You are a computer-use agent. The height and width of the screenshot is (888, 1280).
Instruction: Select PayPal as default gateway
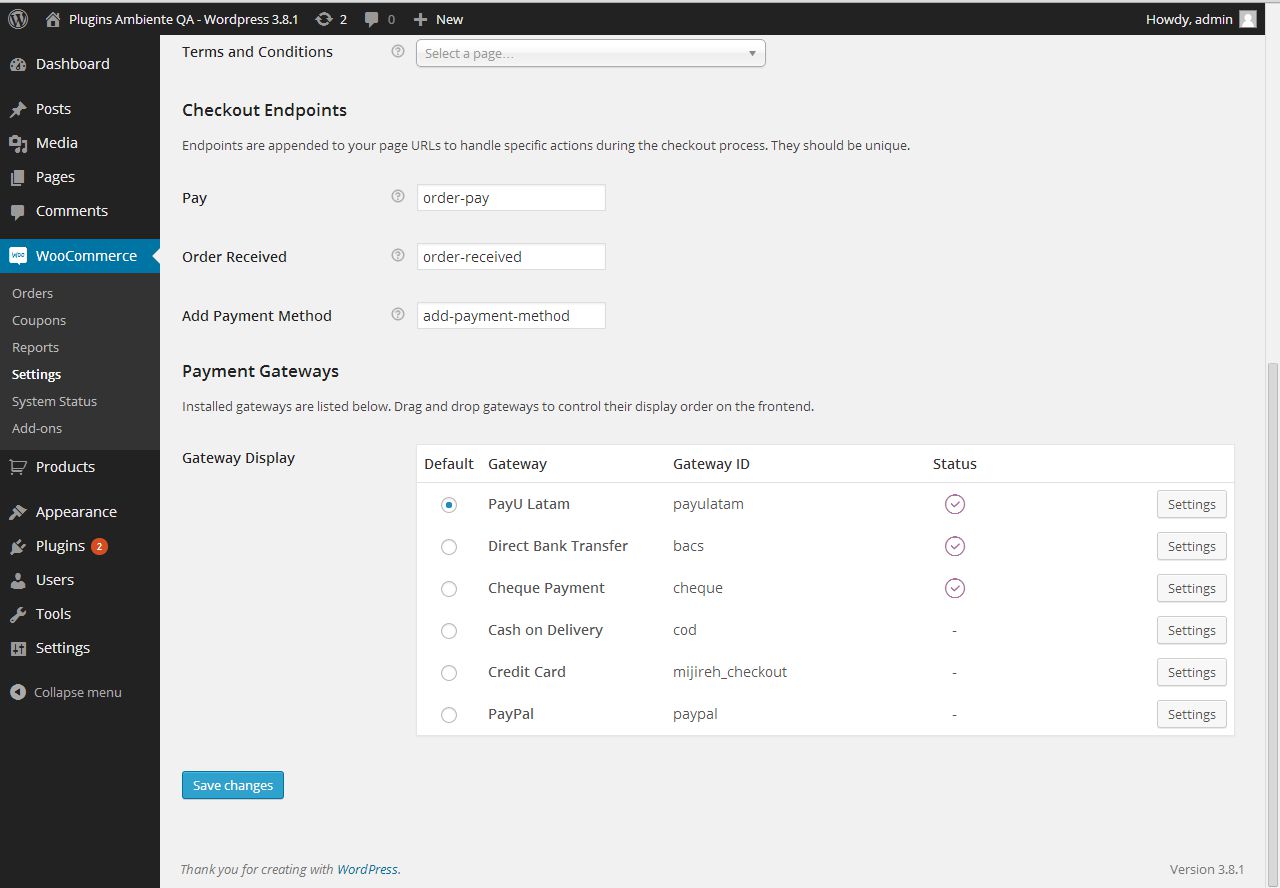[449, 715]
